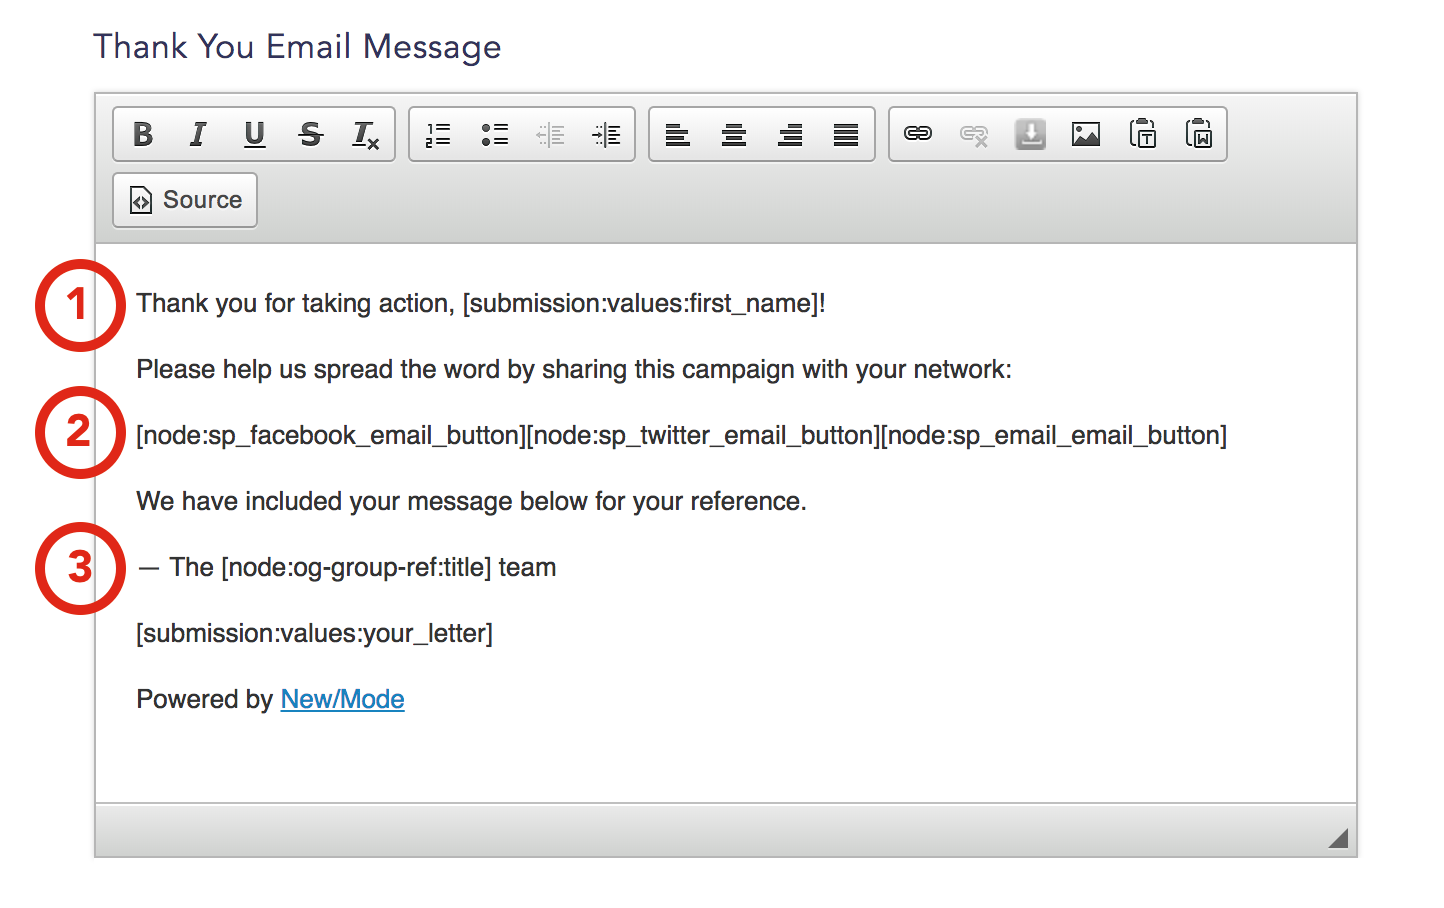Click the editor resize handle
Image resolution: width=1444 pixels, height=908 pixels.
[x=1338, y=838]
